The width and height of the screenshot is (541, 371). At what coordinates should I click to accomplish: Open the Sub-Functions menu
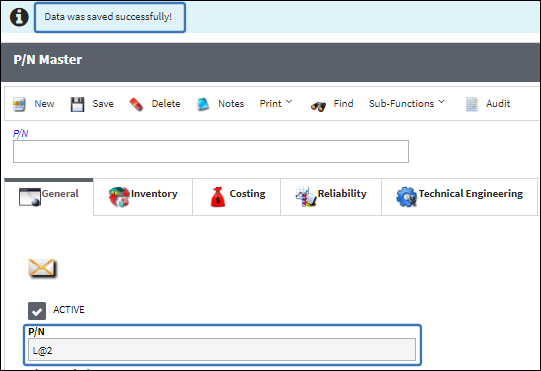407,104
